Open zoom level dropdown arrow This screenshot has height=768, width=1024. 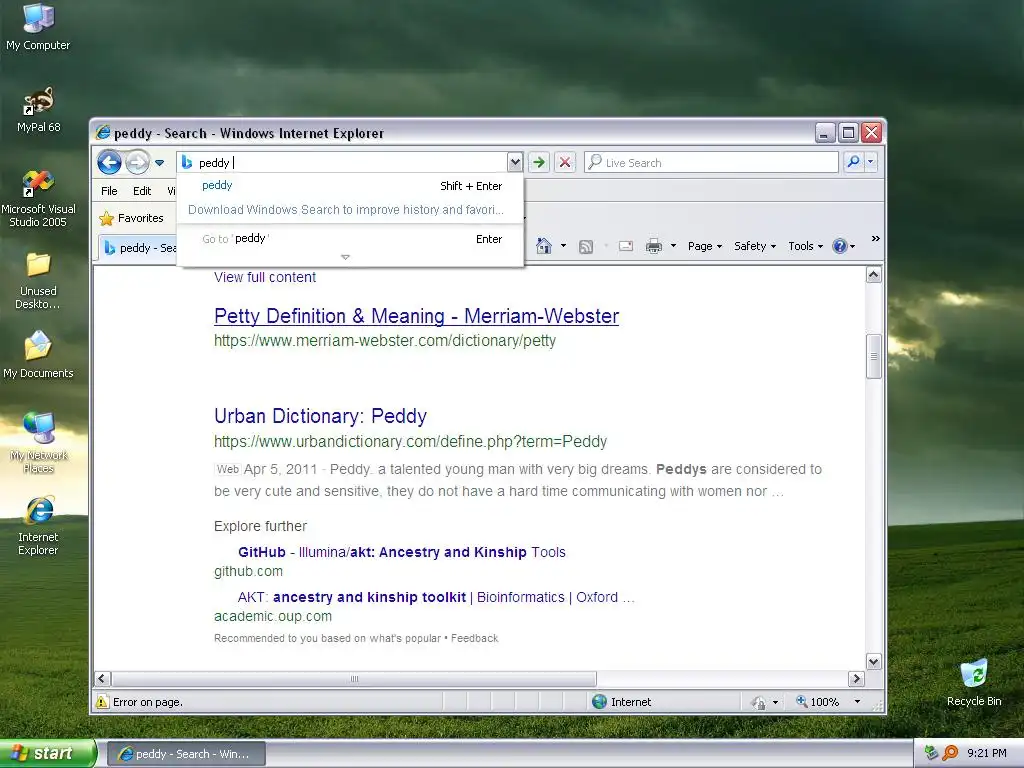tap(857, 702)
